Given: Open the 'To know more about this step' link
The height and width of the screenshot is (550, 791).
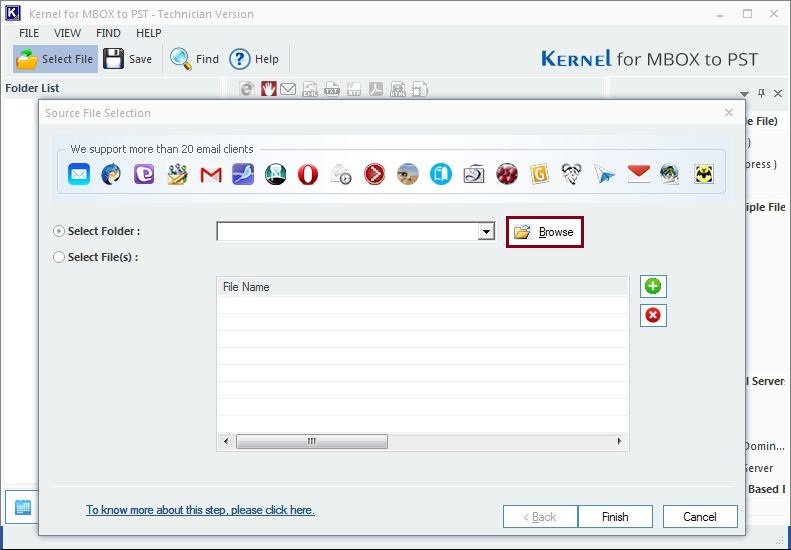Looking at the screenshot, I should click(x=200, y=510).
